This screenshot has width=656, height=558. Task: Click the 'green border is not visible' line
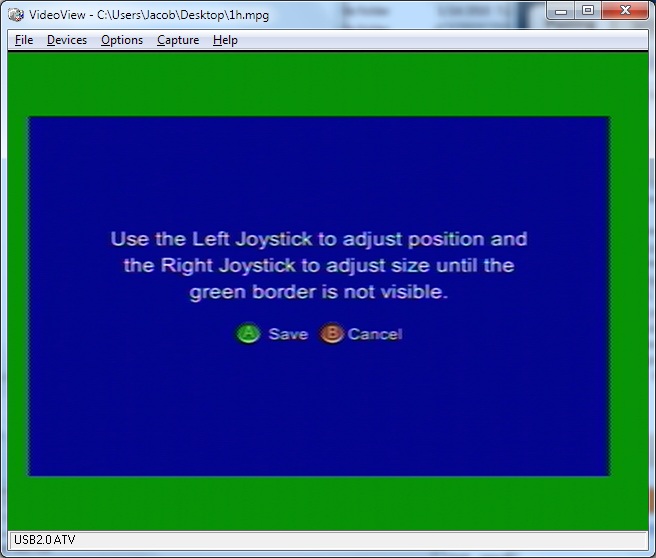point(318,292)
